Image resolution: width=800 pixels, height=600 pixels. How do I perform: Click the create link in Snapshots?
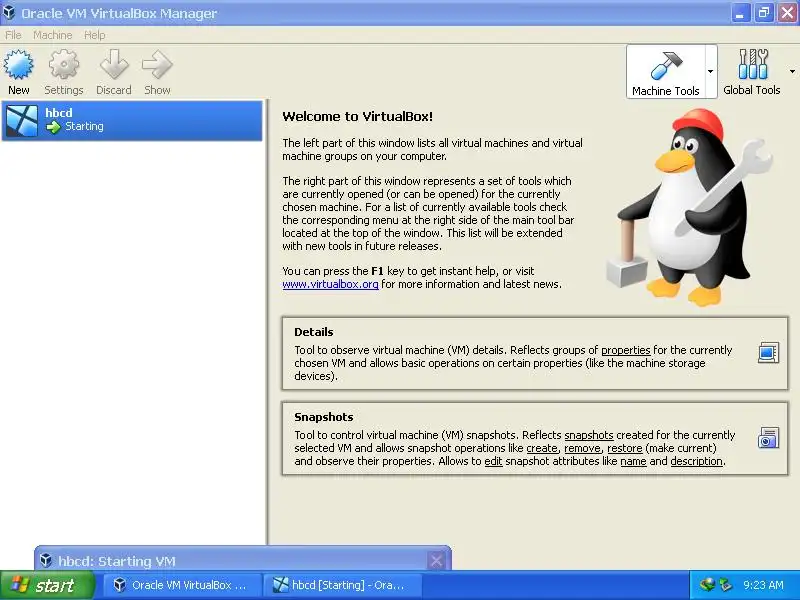coord(542,448)
